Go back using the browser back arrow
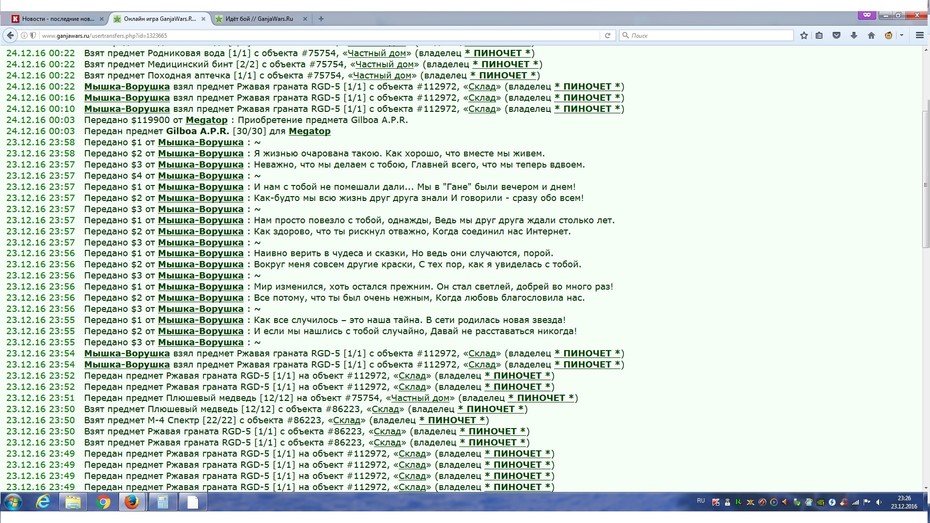 (x=10, y=36)
